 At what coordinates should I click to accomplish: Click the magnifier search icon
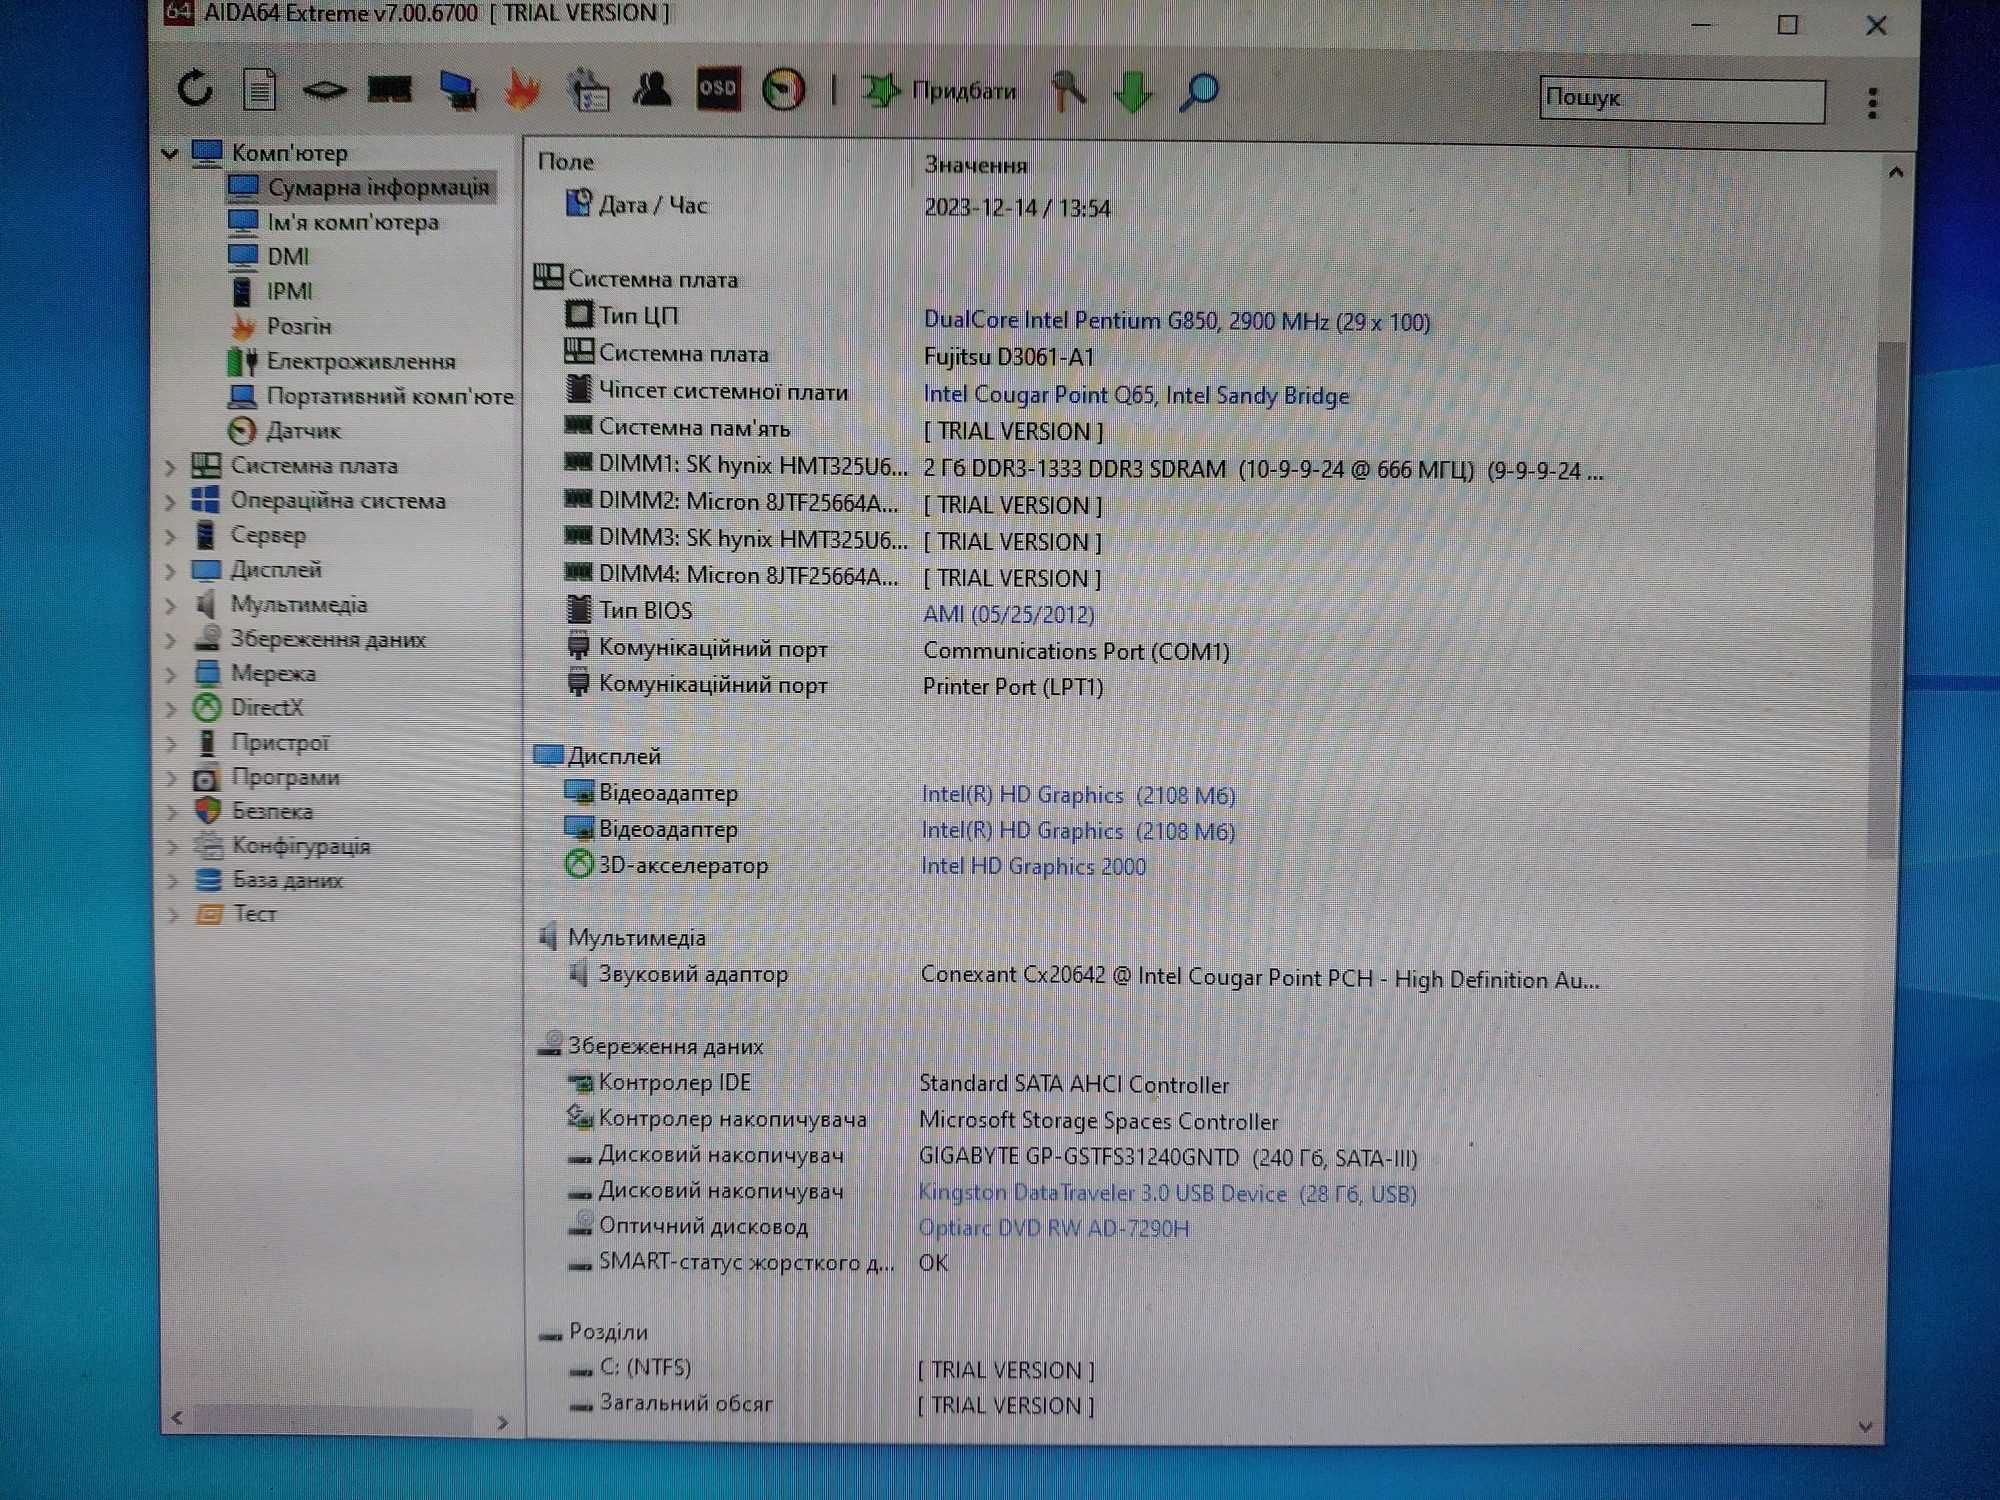click(1198, 92)
